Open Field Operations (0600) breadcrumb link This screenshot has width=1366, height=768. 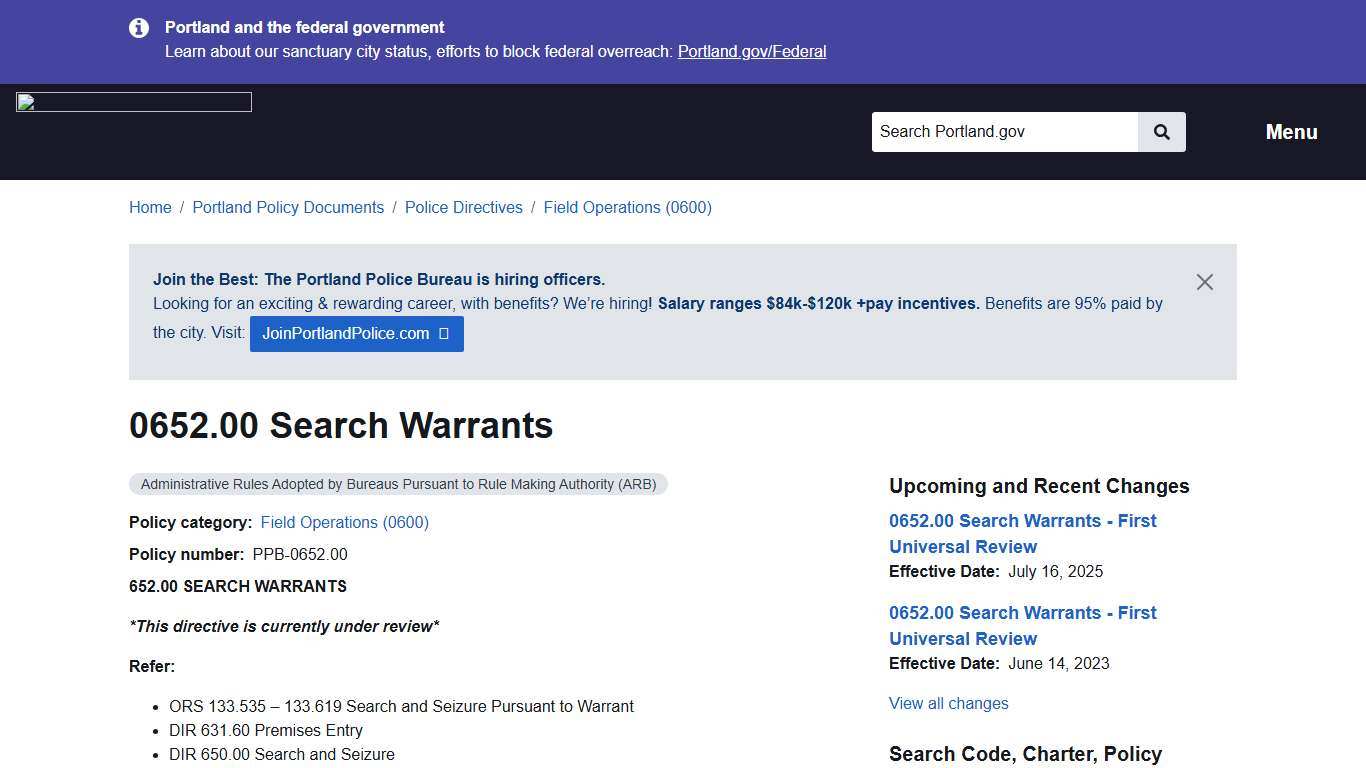tap(627, 207)
